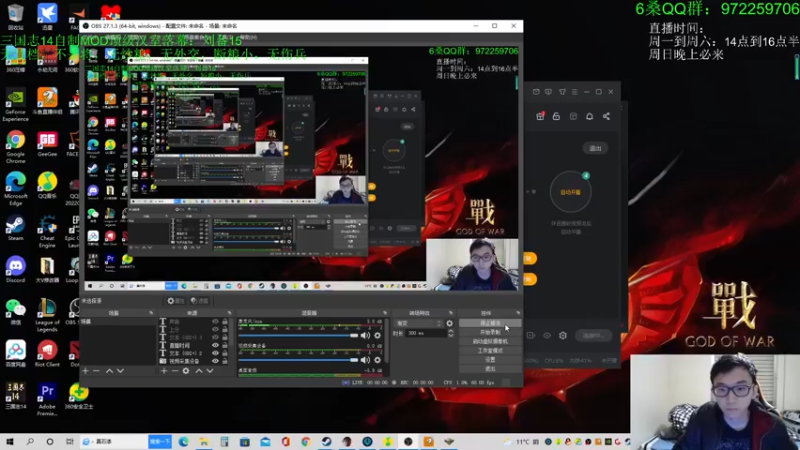
Task: Select the League of Legends desktop icon
Action: [47, 315]
